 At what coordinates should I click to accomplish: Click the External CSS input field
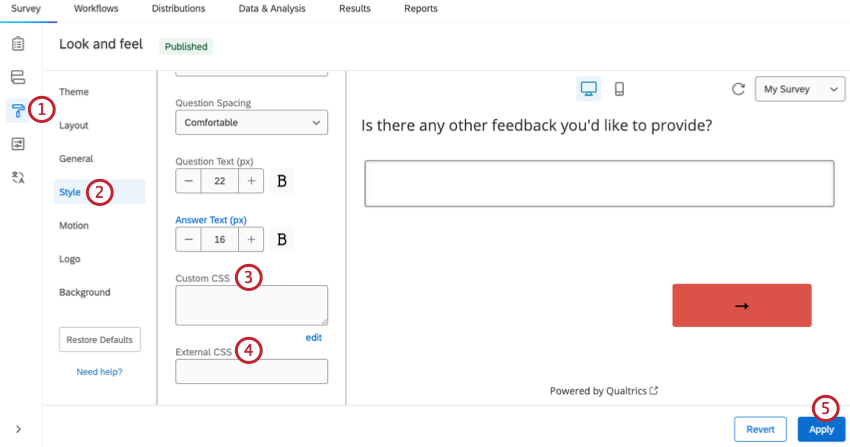coord(251,372)
